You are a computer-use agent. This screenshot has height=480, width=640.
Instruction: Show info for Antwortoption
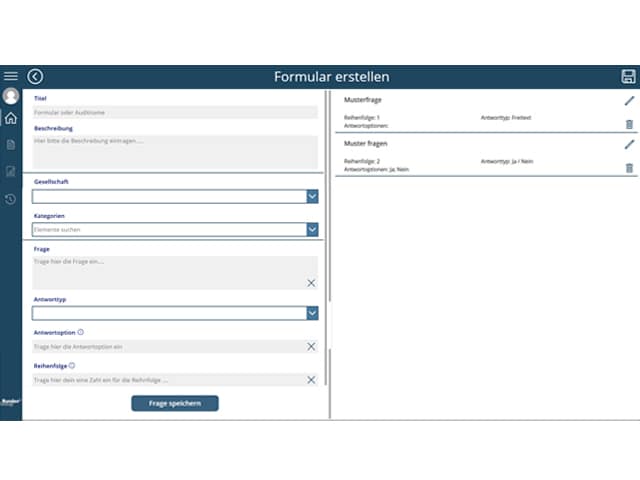coord(81,332)
